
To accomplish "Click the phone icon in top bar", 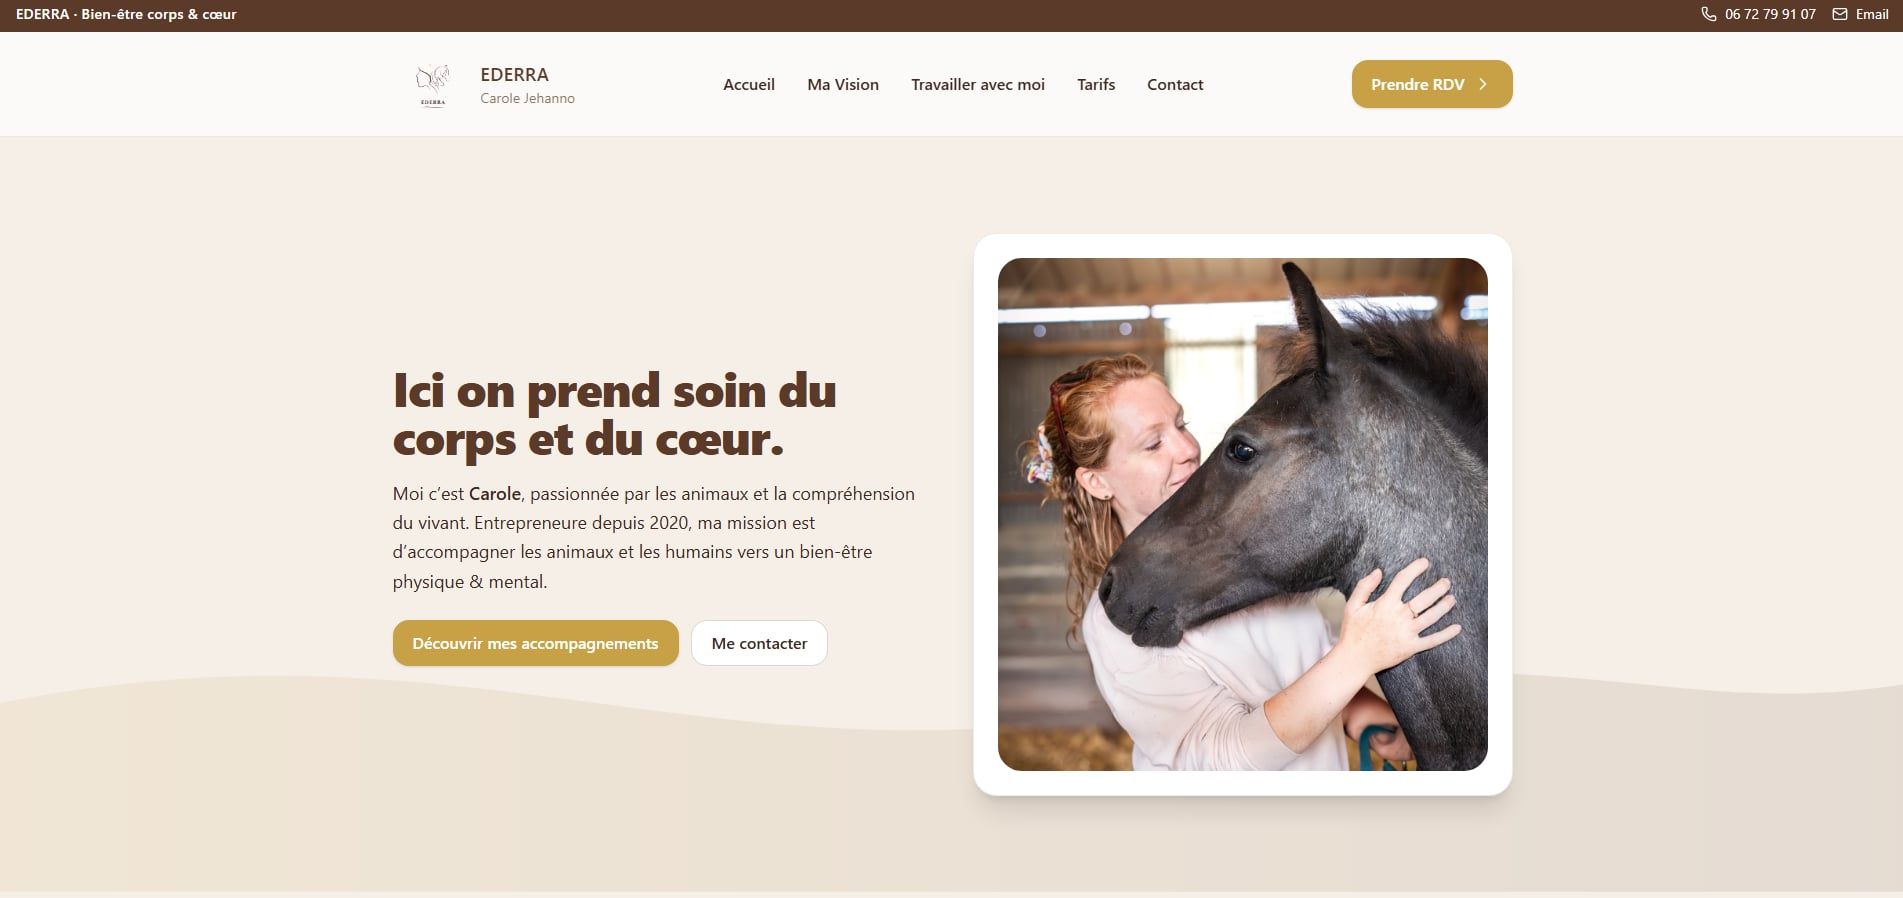I will (x=1709, y=14).
